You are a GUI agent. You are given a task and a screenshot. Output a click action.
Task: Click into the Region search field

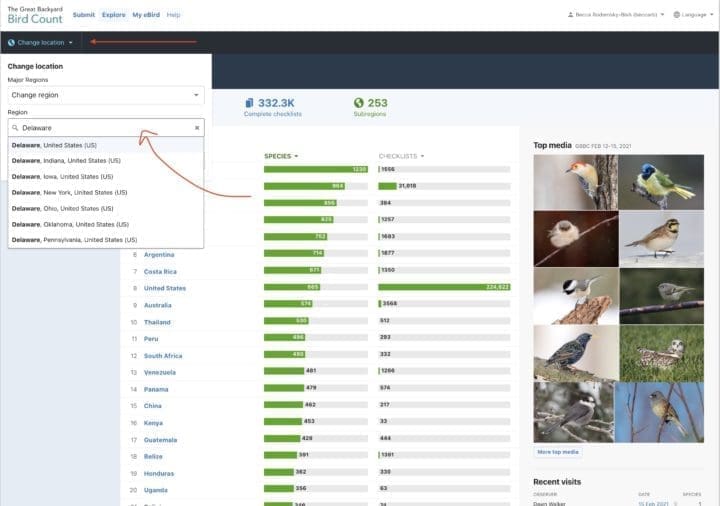105,128
